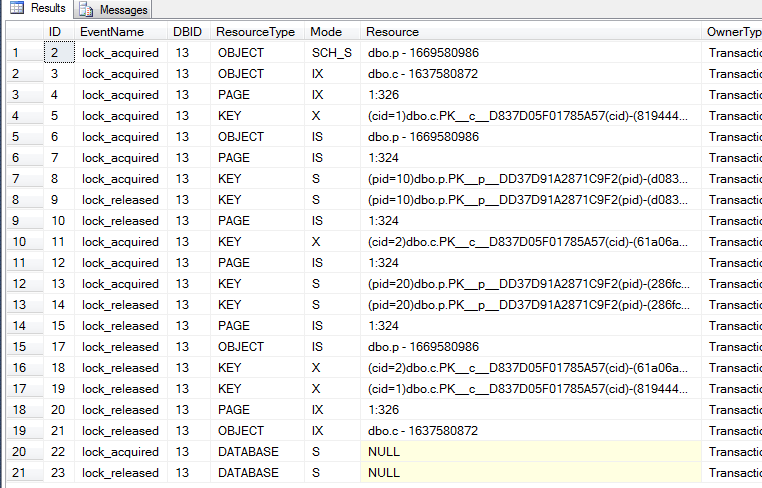This screenshot has height=488, width=762.
Task: Click the DATABASE cell in row 21
Action: 248,473
